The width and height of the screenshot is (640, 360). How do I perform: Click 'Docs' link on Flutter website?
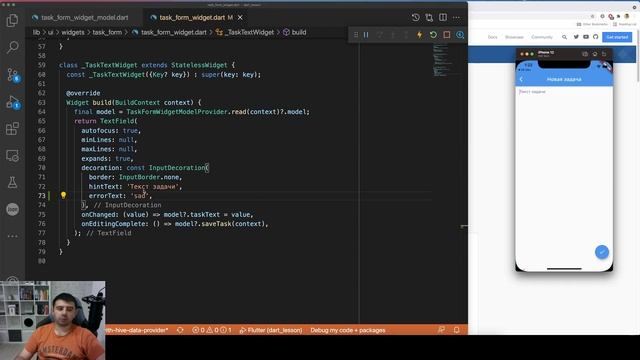pos(493,37)
